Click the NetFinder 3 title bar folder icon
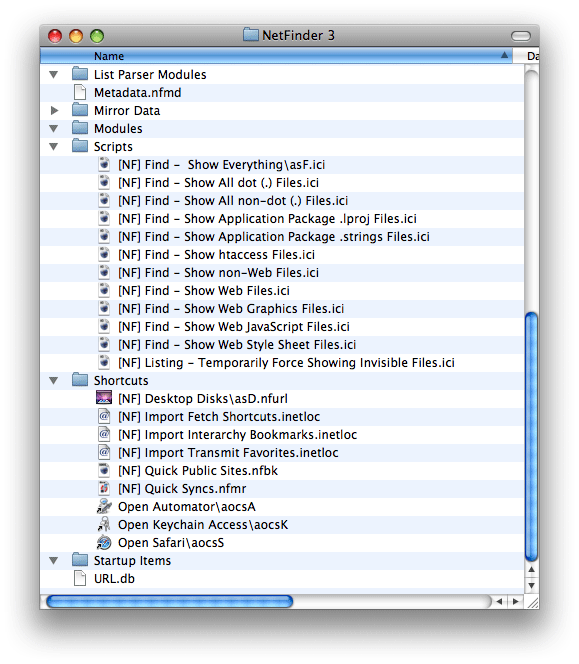The image size is (579, 664). pyautogui.click(x=251, y=35)
